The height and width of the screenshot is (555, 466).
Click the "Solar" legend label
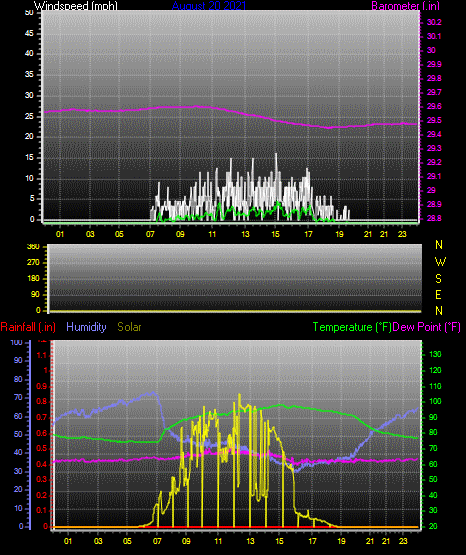click(129, 327)
